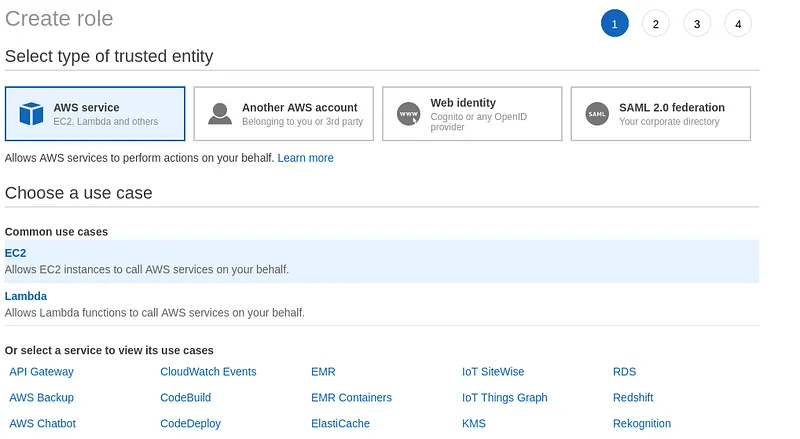Select the EMR service link
Viewport: 800px width, 439px height.
[x=323, y=372]
